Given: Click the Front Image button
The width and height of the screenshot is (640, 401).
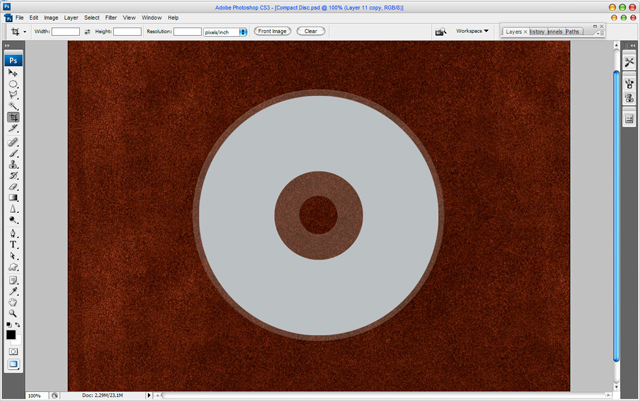Looking at the screenshot, I should click(272, 31).
